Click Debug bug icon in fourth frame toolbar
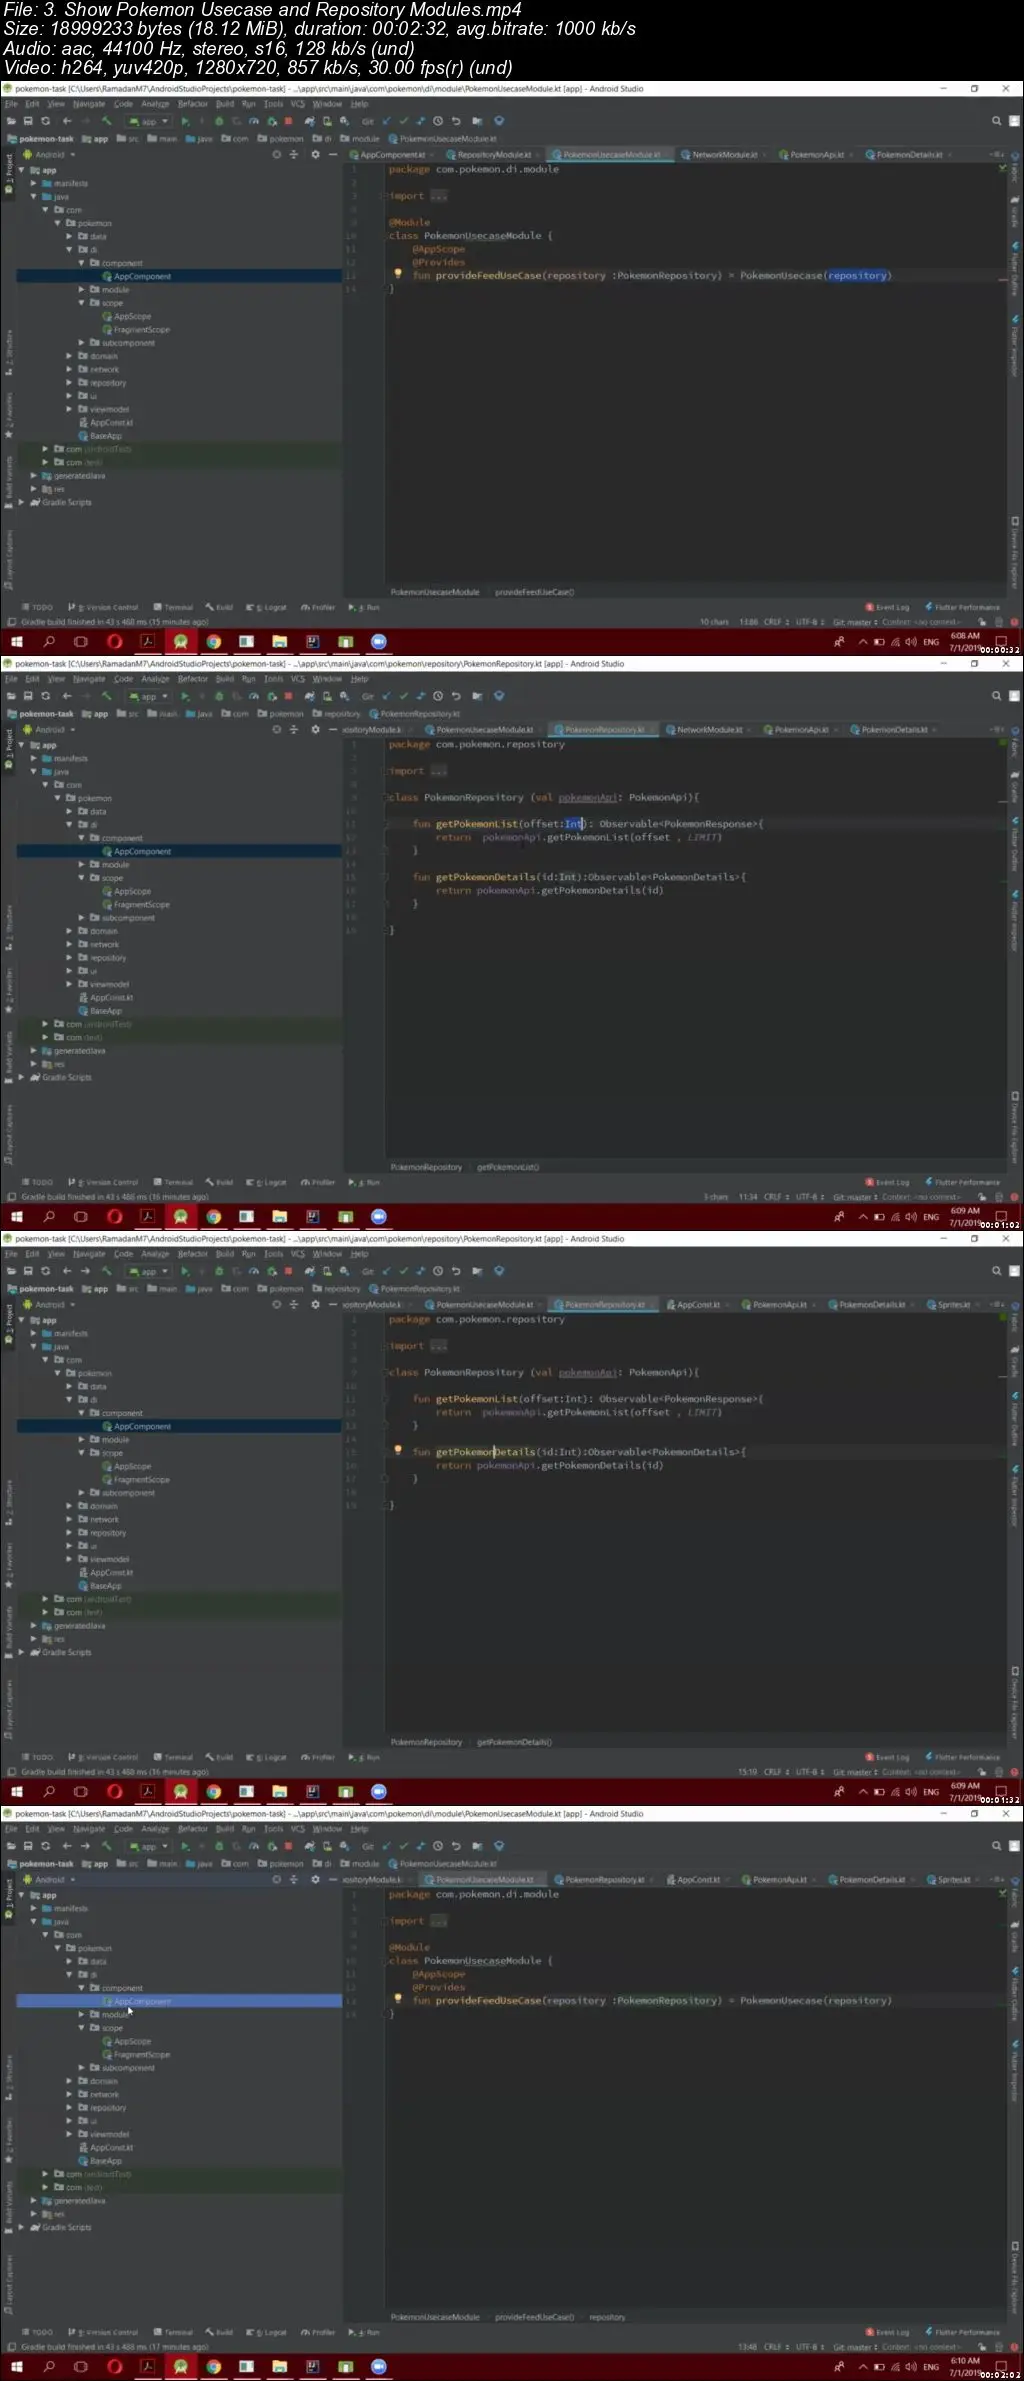Image resolution: width=1024 pixels, height=2381 pixels. pos(218,1846)
